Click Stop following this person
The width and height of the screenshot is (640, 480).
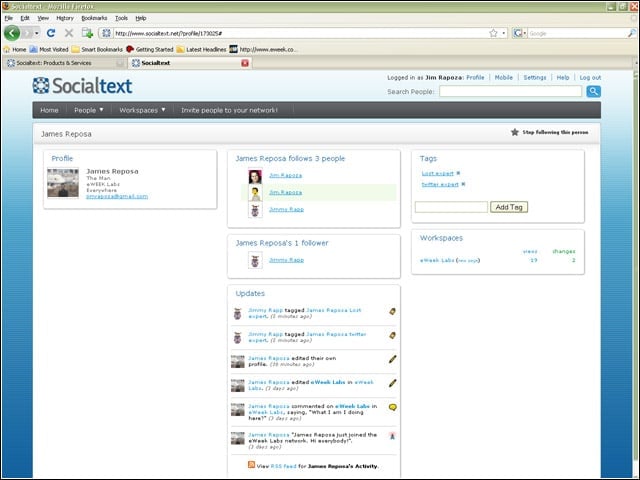(556, 132)
